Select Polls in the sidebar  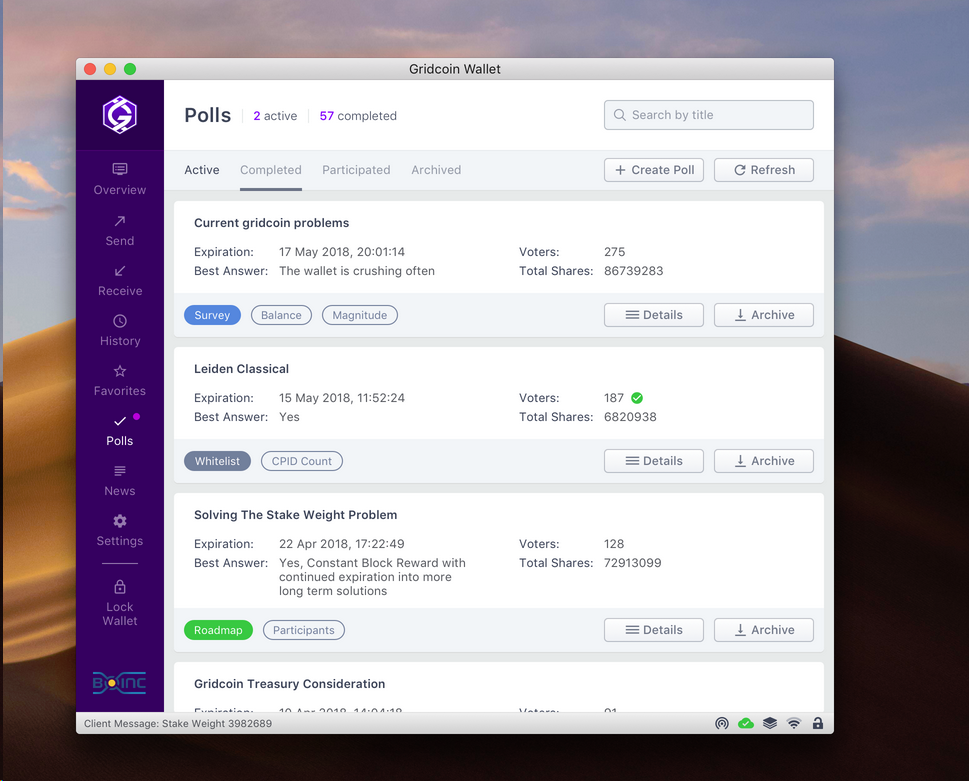pyautogui.click(x=120, y=431)
